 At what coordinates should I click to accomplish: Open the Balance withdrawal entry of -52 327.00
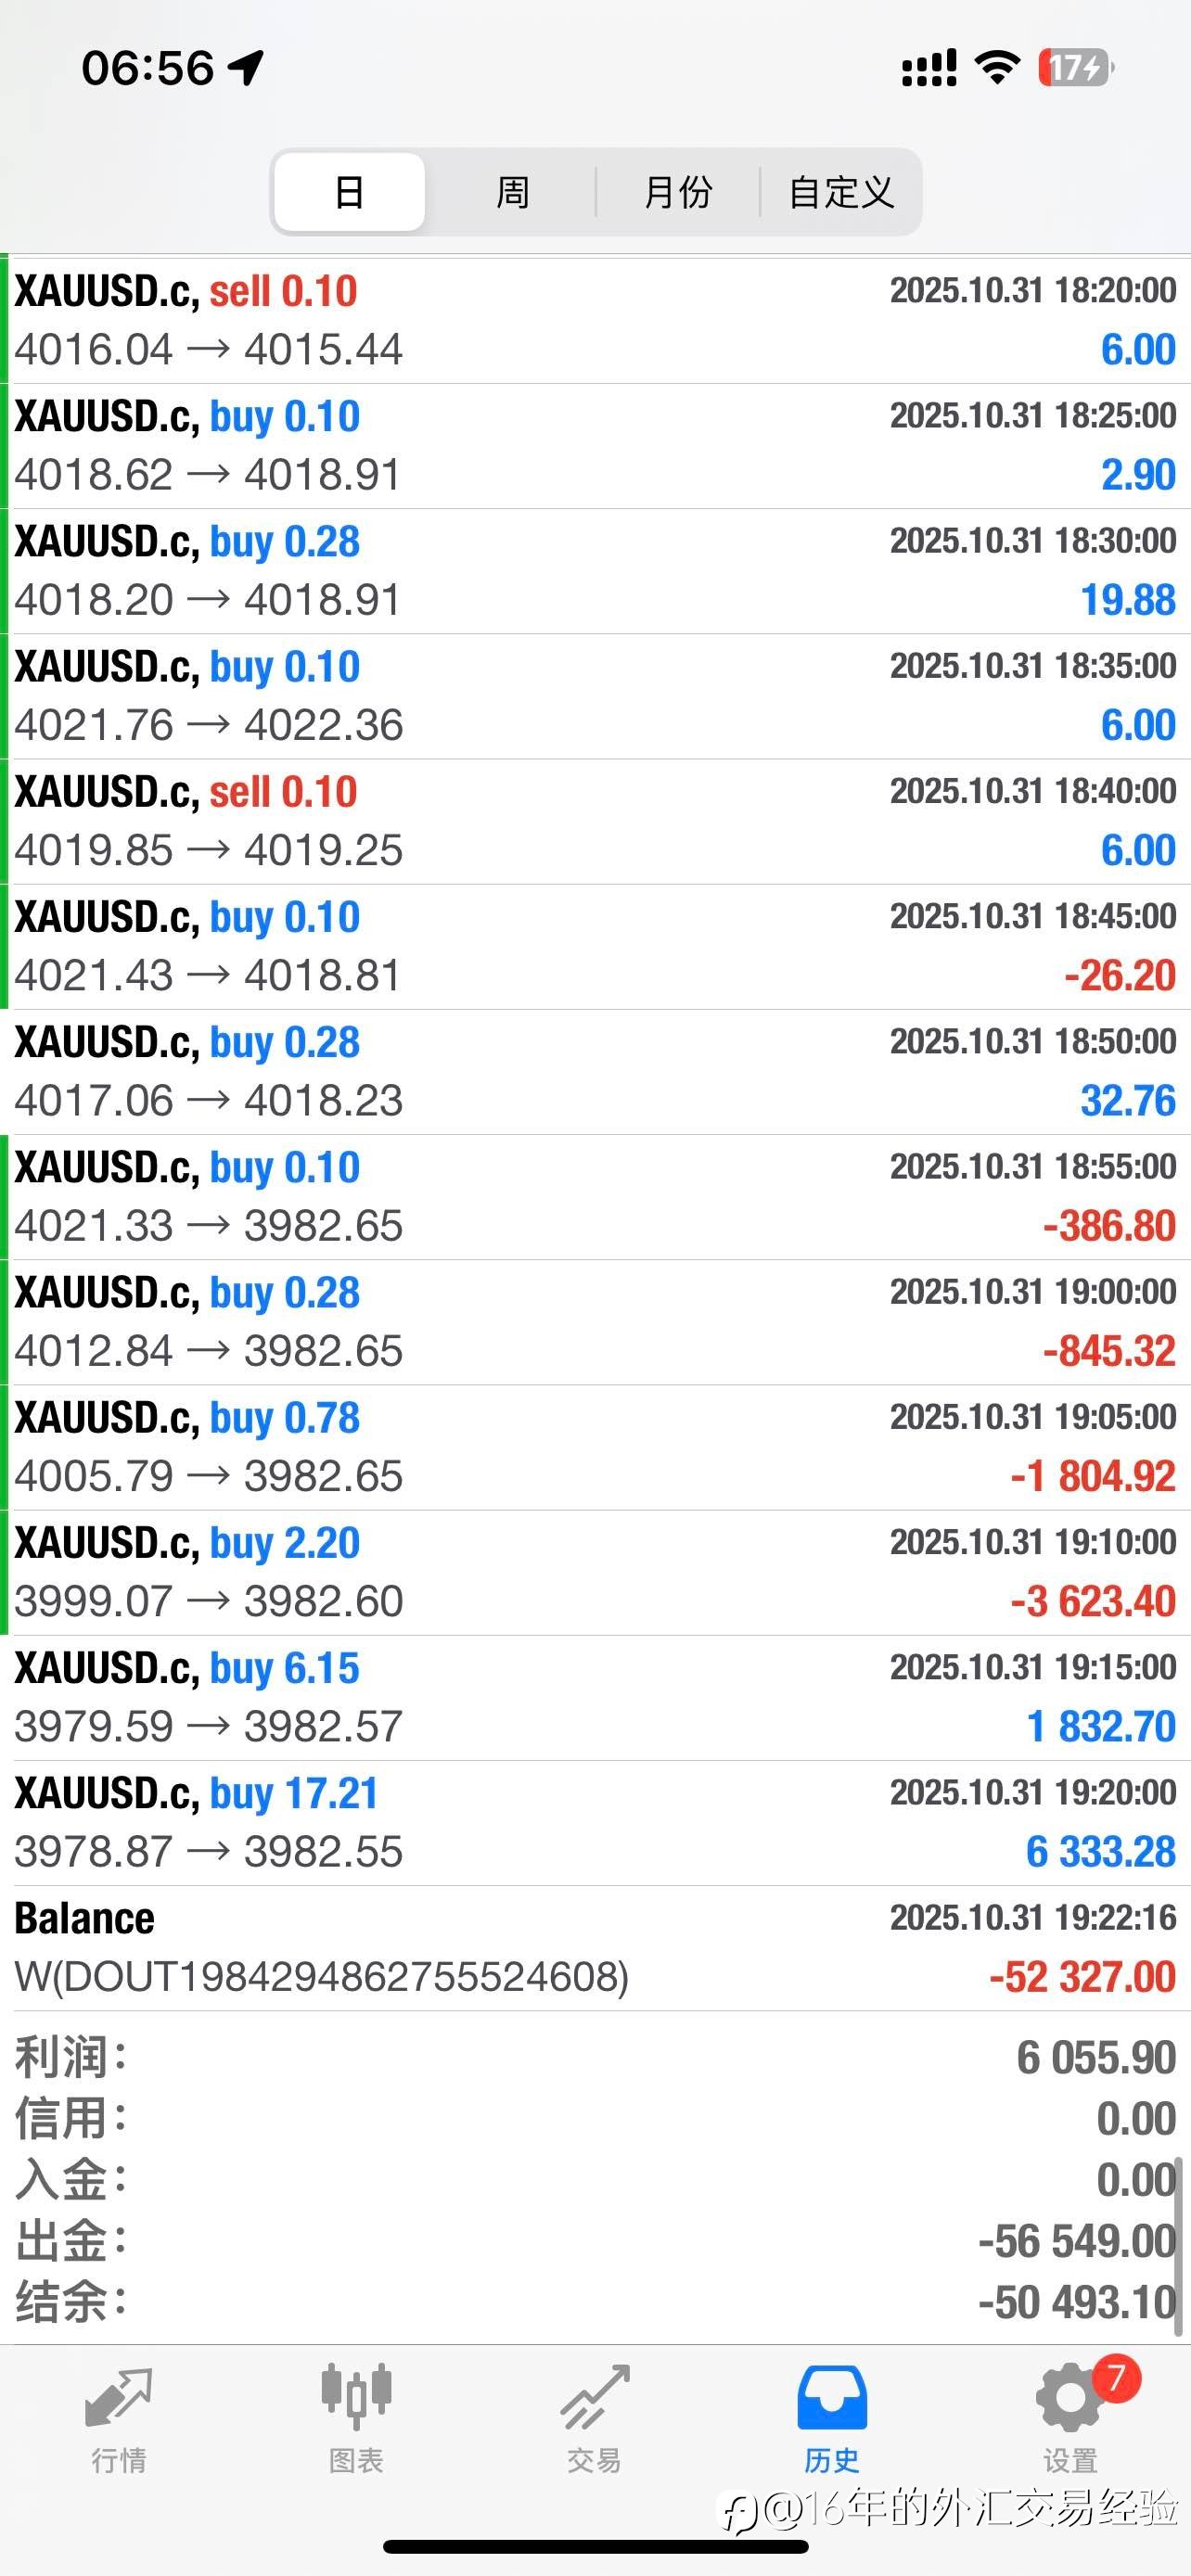[595, 1948]
